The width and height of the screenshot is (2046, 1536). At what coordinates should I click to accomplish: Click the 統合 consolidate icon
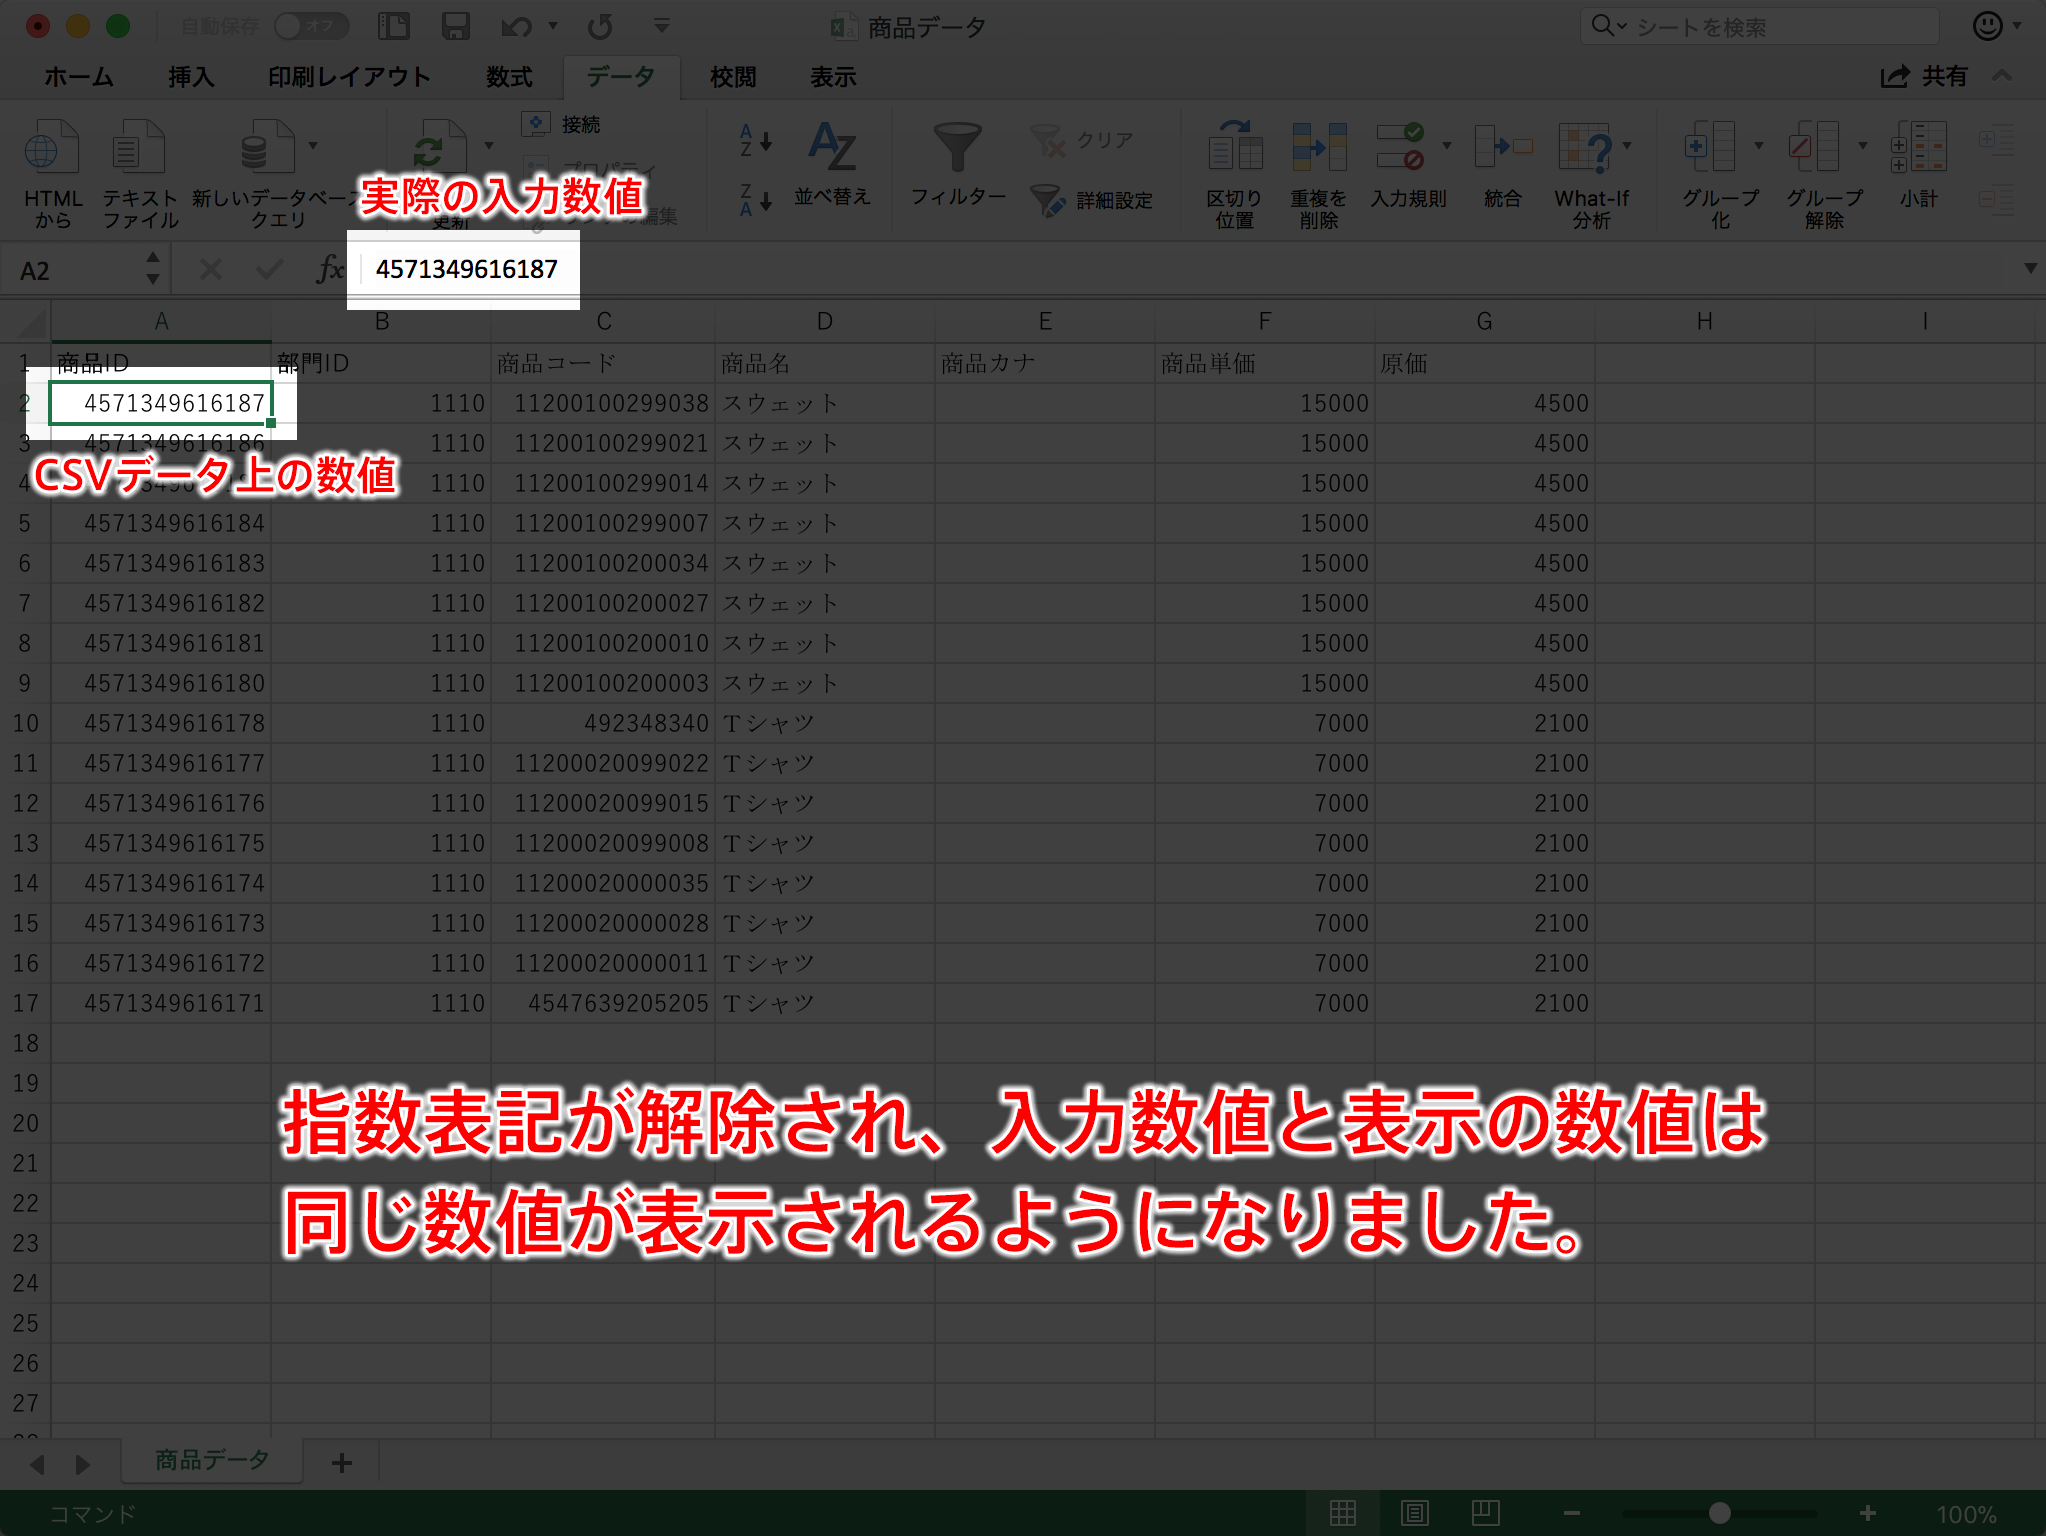pyautogui.click(x=1502, y=146)
